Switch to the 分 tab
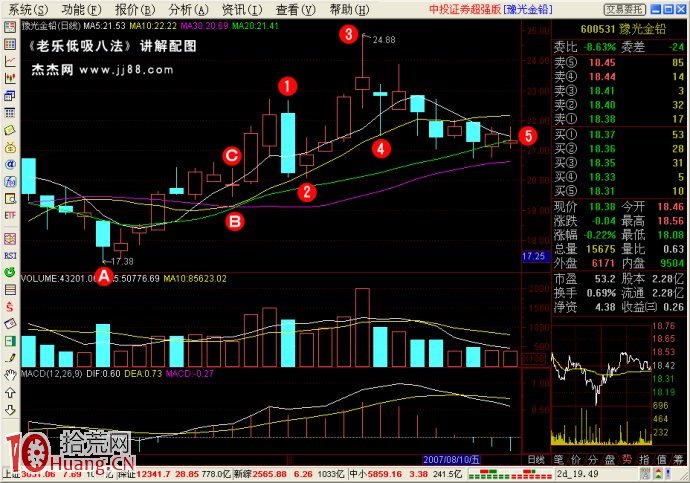Image resolution: width=690 pixels, height=483 pixels. [593, 460]
